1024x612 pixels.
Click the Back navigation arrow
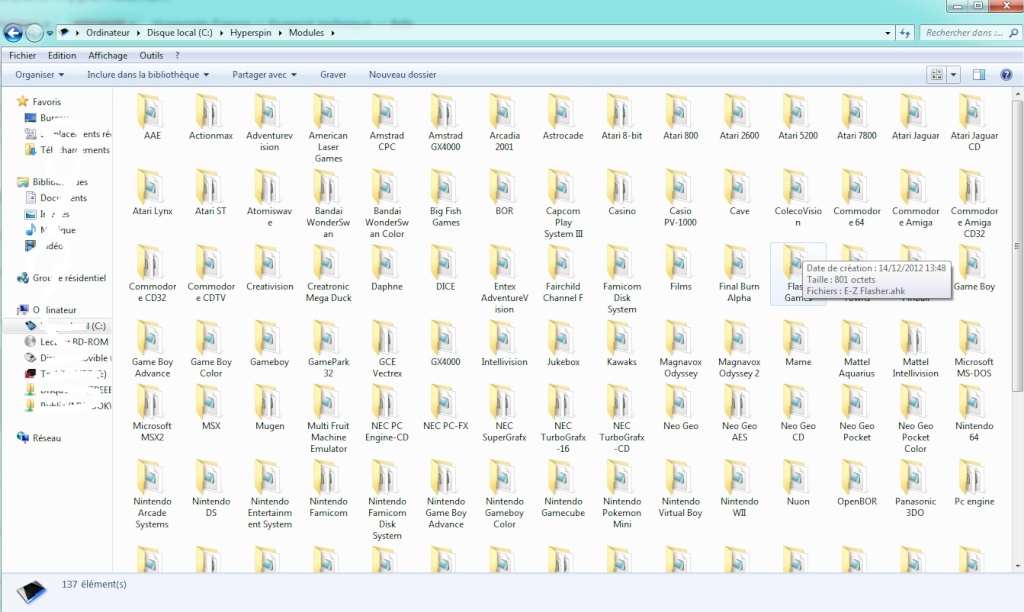click(x=13, y=32)
